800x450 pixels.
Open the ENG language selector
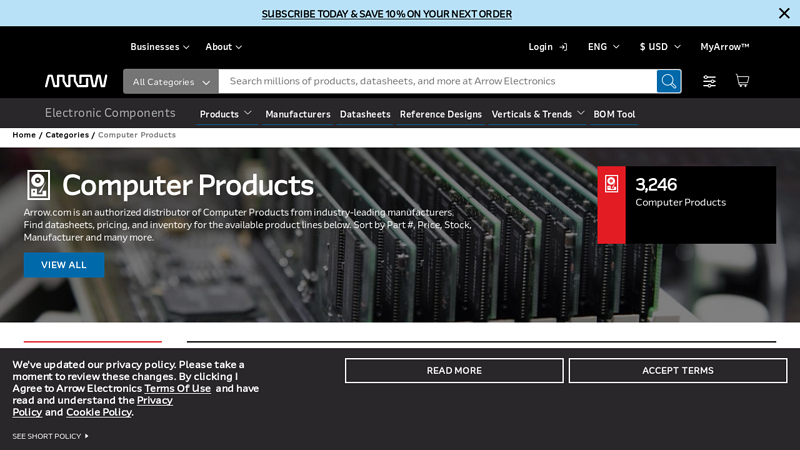[x=604, y=46]
